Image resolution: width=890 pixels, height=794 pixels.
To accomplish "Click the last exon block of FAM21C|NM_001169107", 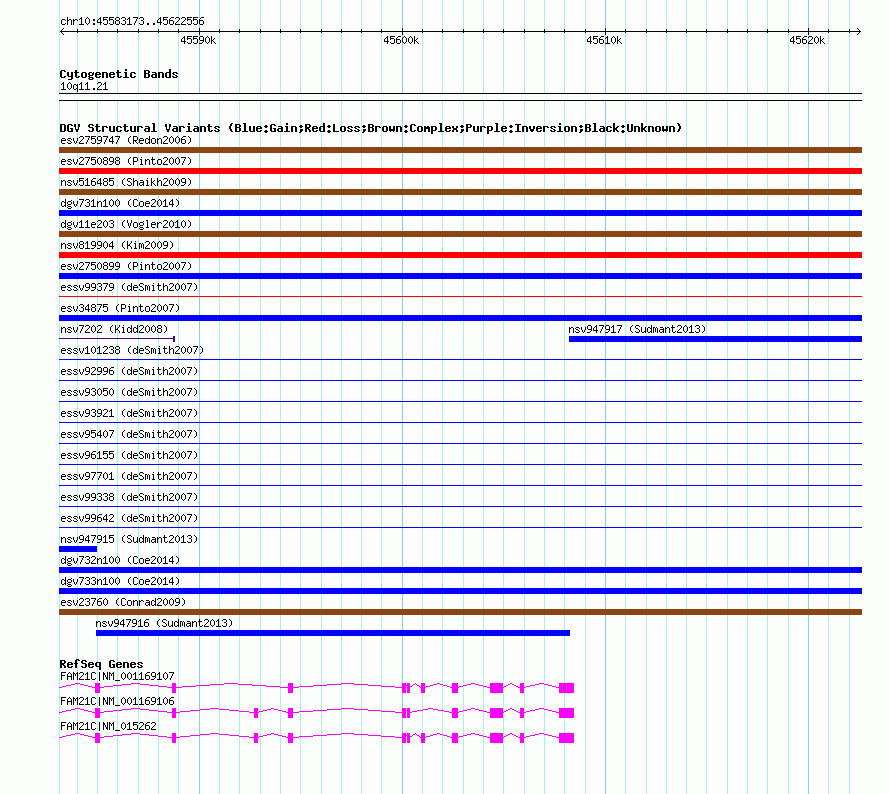I will [566, 688].
